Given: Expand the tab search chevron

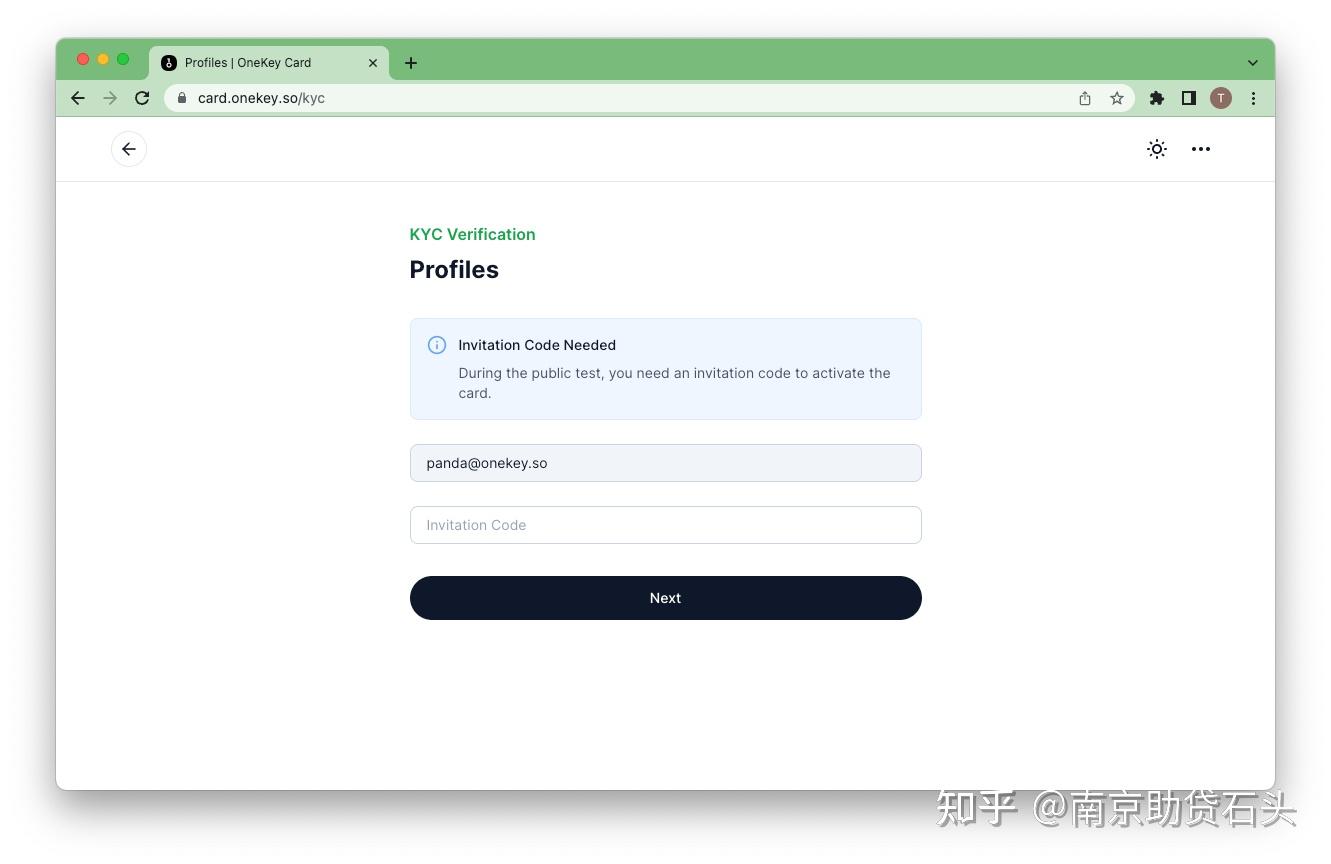Looking at the screenshot, I should click(x=1253, y=63).
